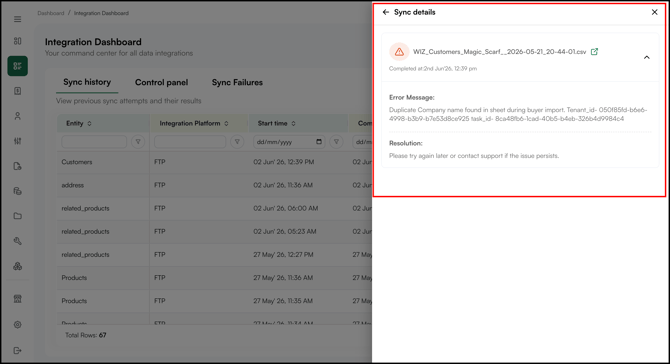Click the Resolution text

474,156
